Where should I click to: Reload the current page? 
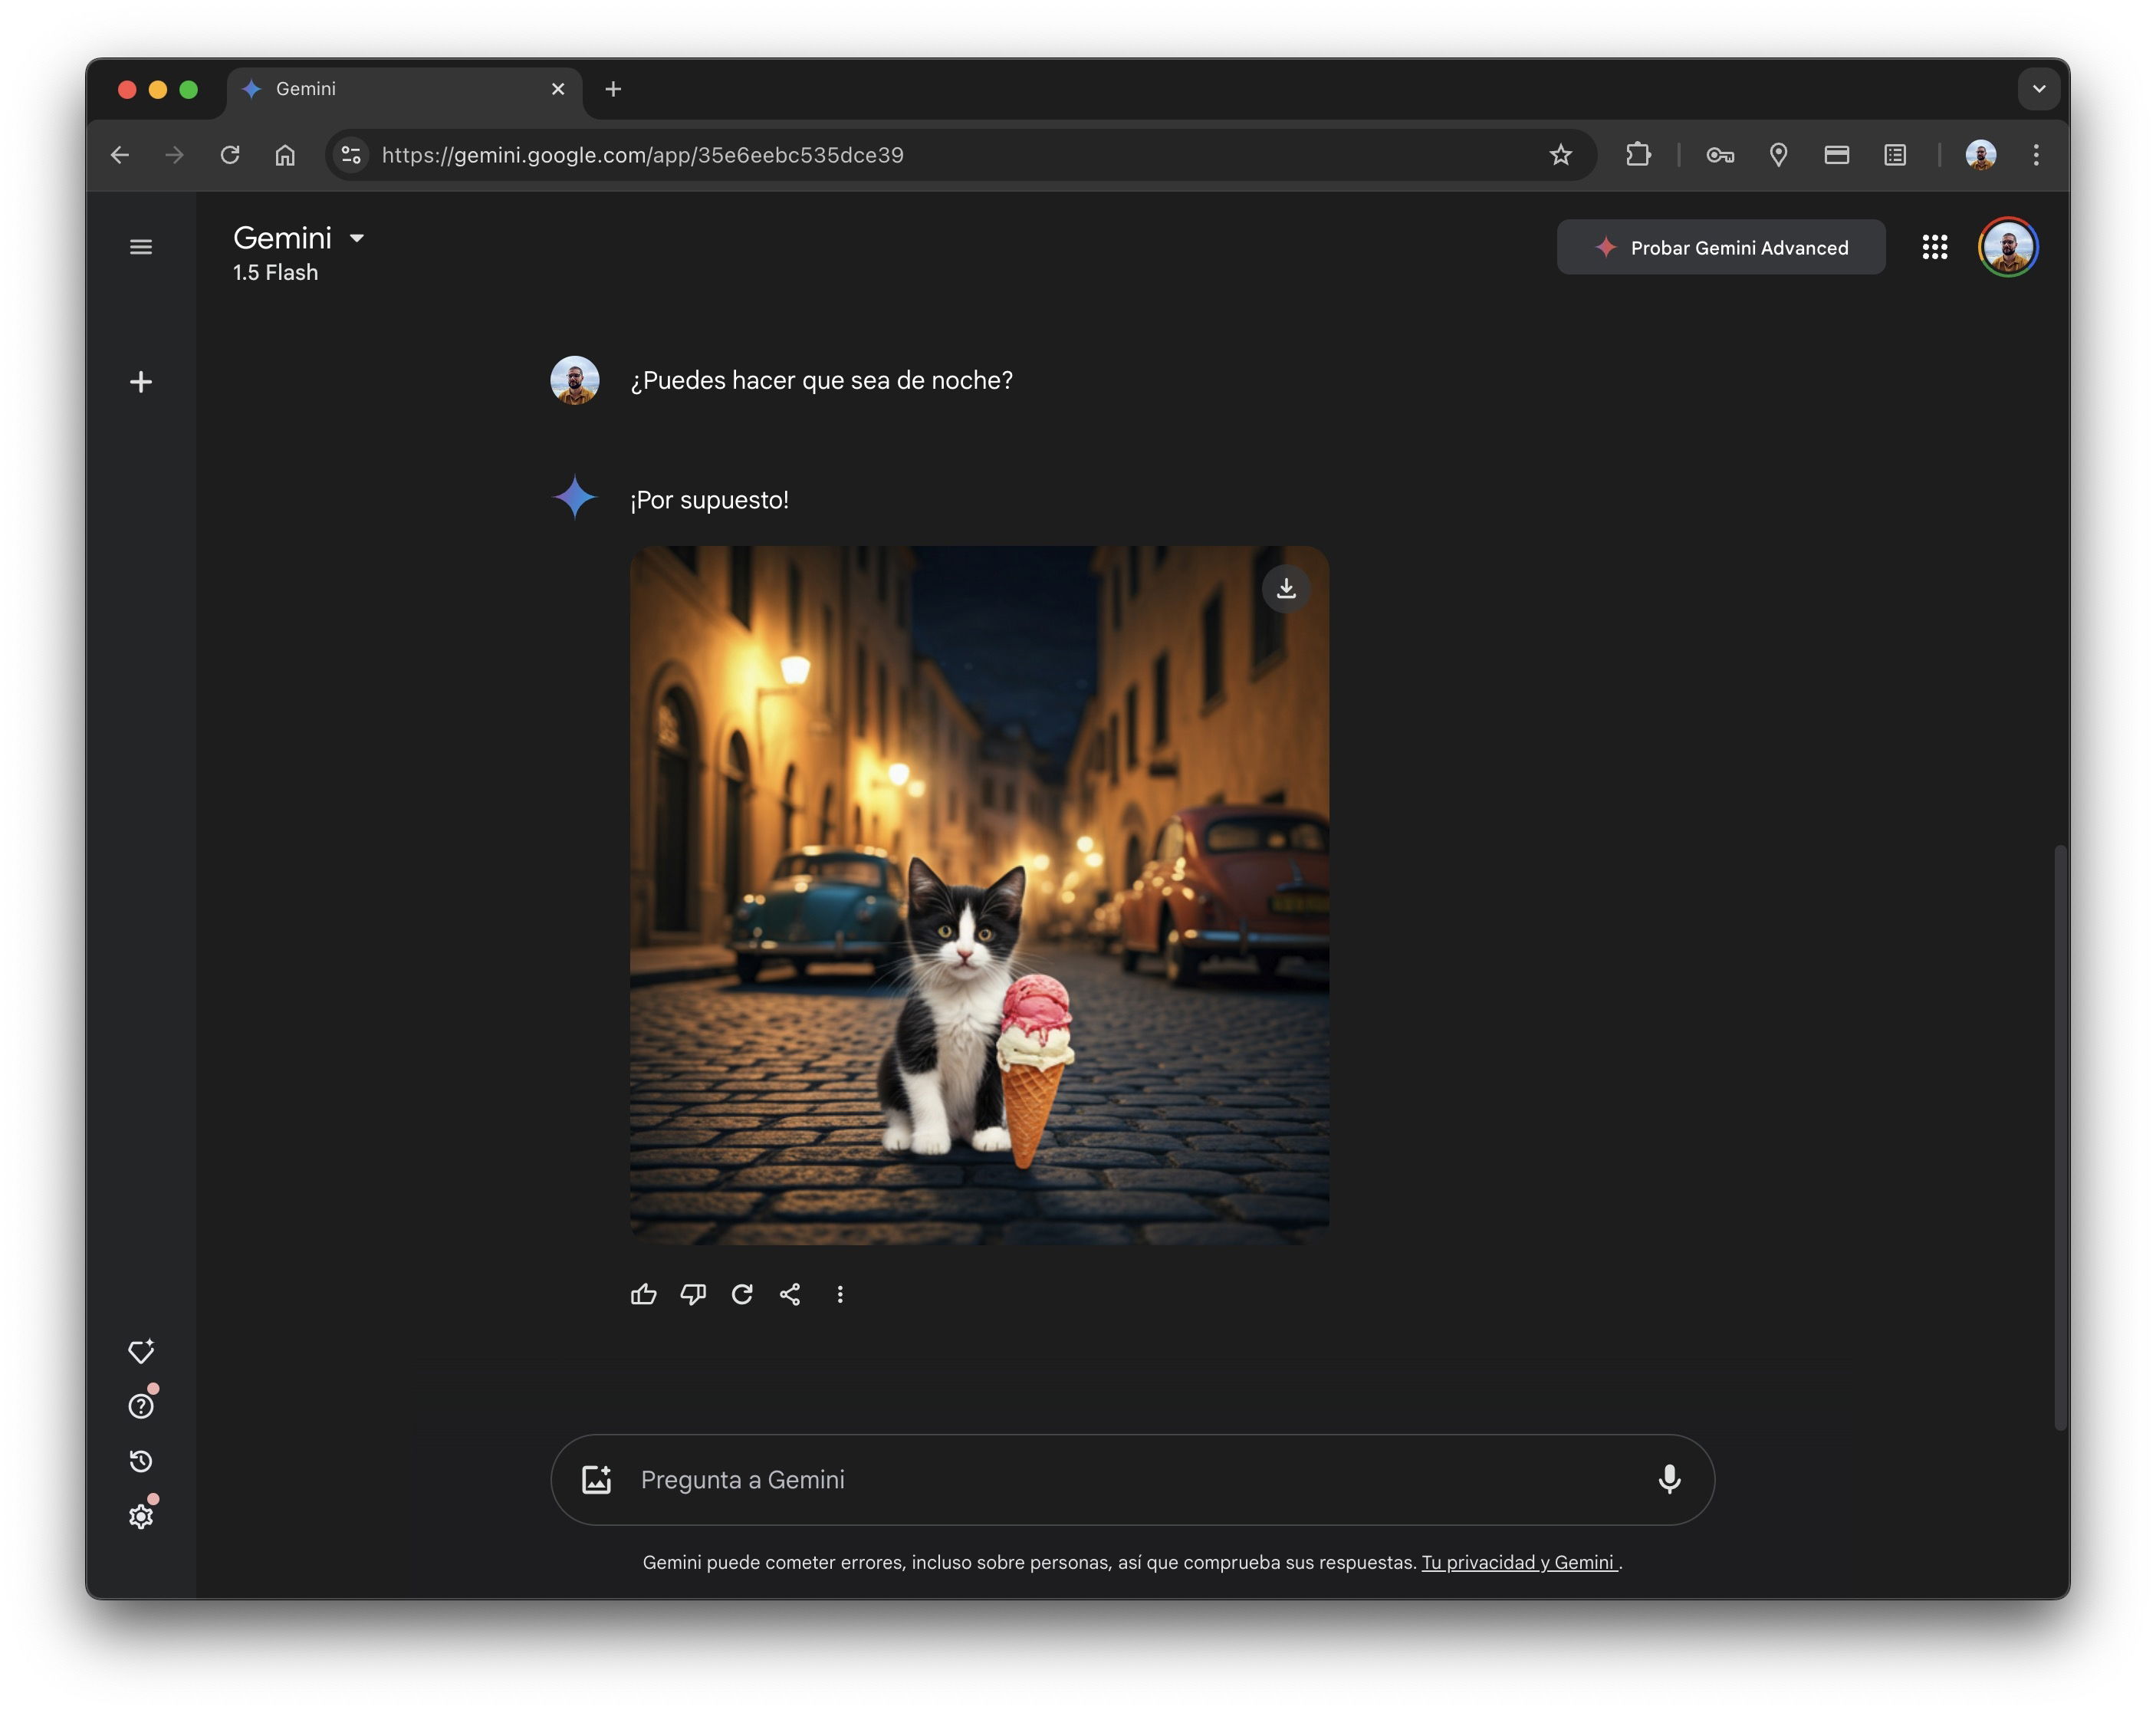tap(230, 155)
